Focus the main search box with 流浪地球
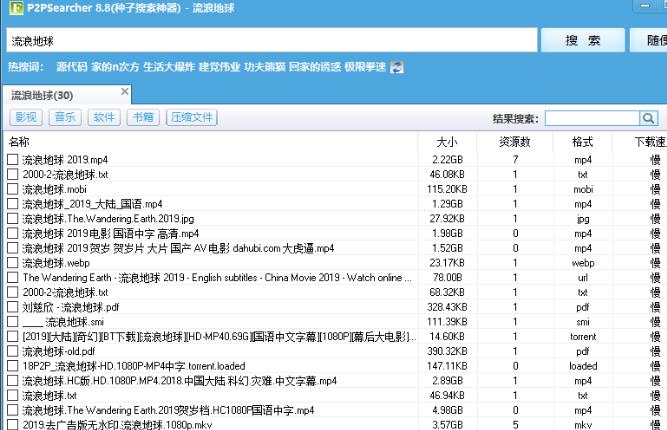 pos(271,41)
